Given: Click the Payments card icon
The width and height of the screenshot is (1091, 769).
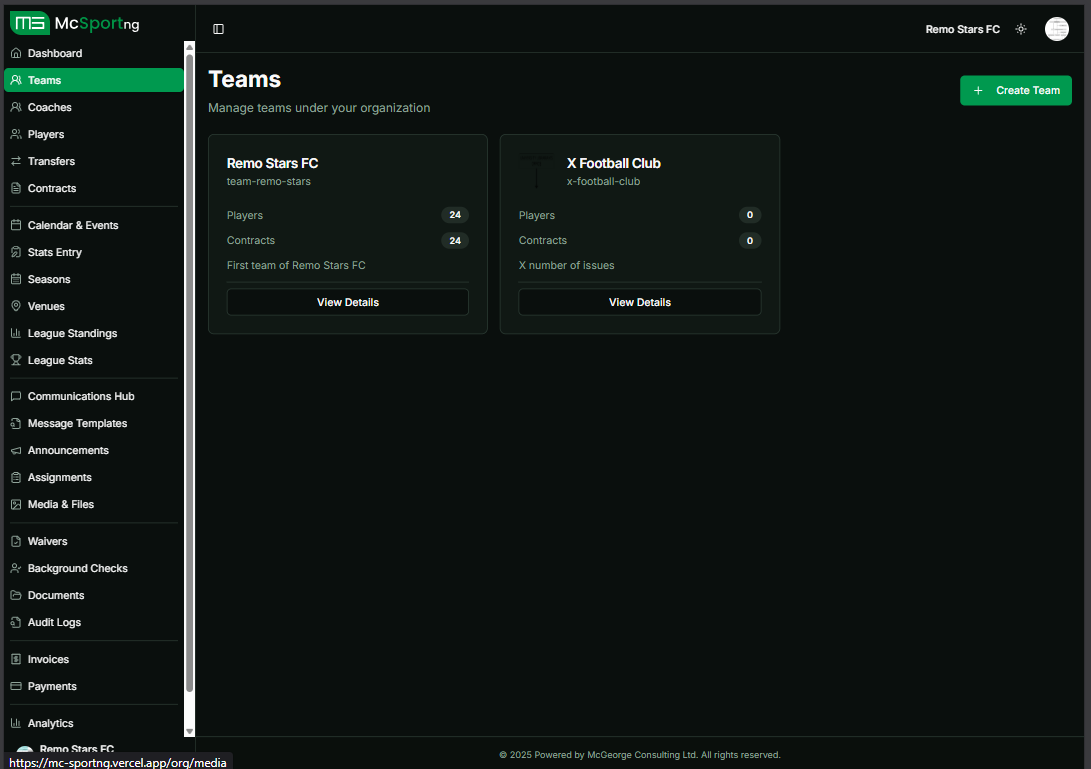Looking at the screenshot, I should (16, 686).
